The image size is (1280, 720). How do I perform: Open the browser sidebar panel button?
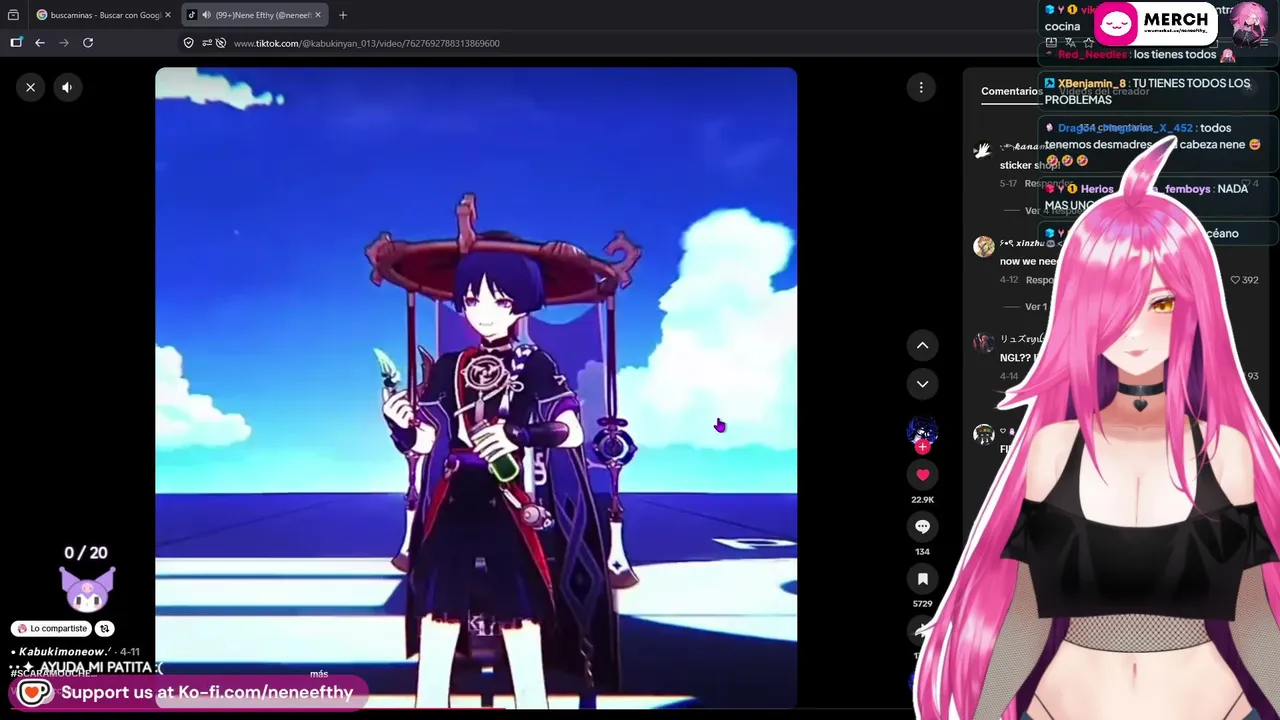(x=16, y=43)
